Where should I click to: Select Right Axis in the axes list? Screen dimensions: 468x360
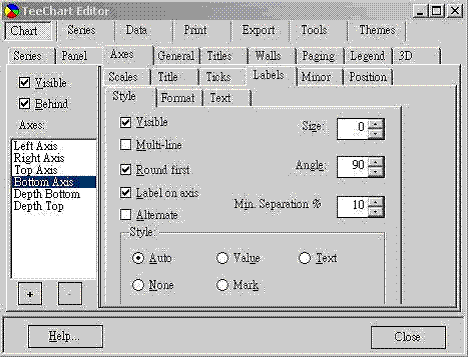[x=54, y=158]
